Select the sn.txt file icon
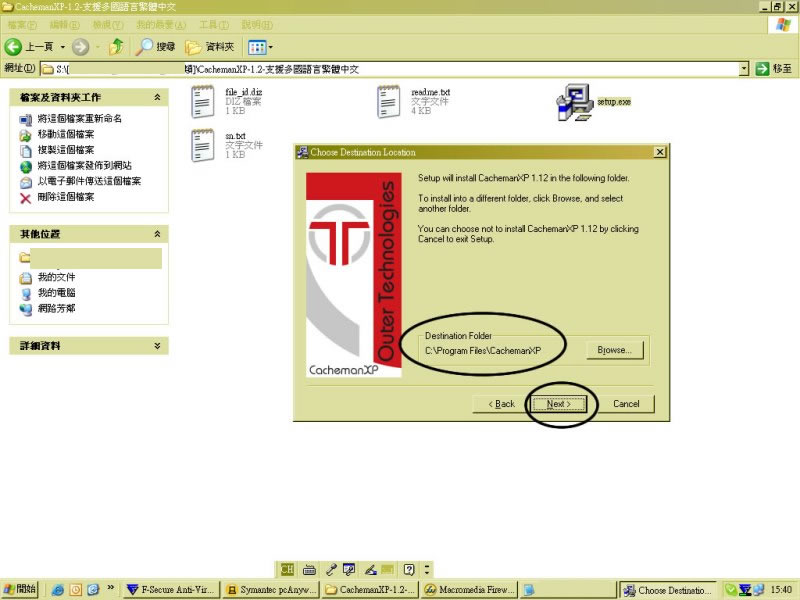800x600 pixels. [204, 145]
